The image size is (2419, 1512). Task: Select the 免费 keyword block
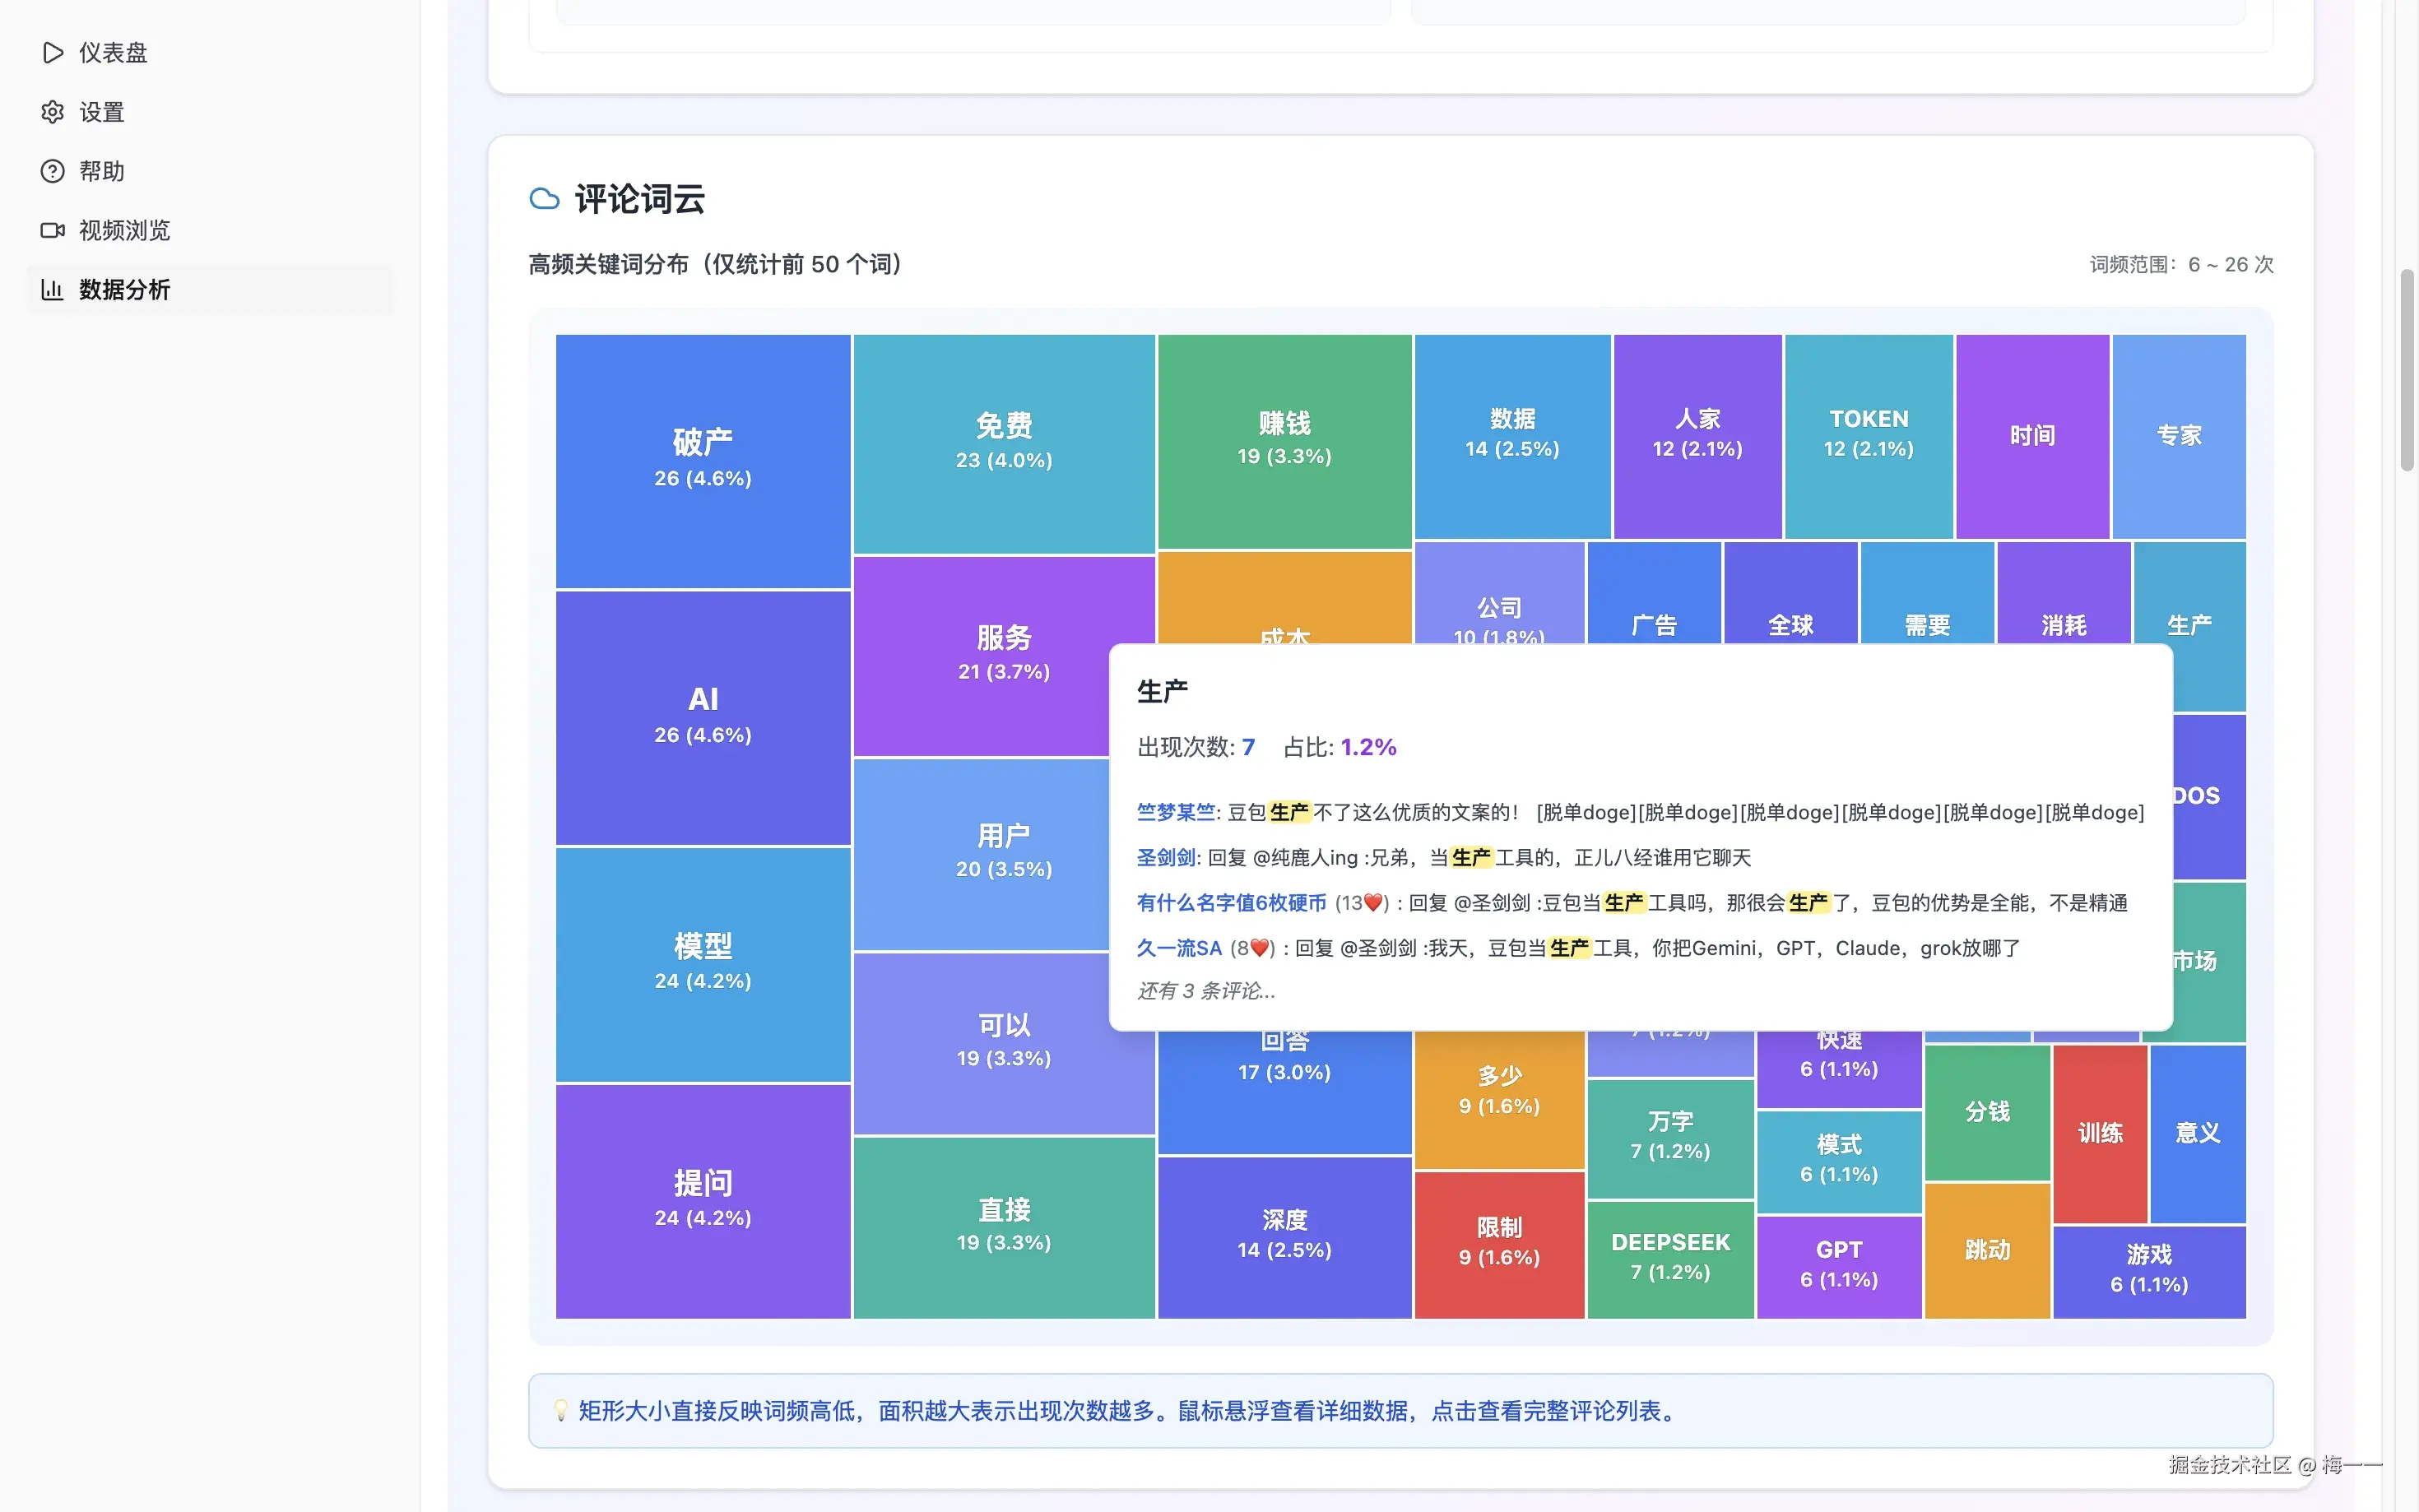coord(1003,440)
